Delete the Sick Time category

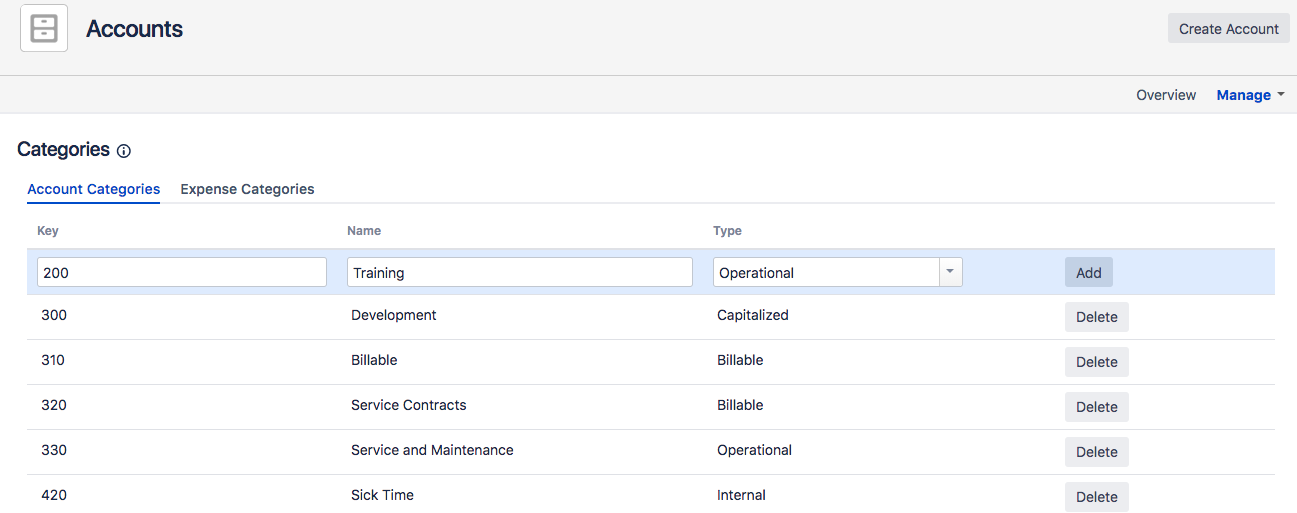coord(1096,497)
